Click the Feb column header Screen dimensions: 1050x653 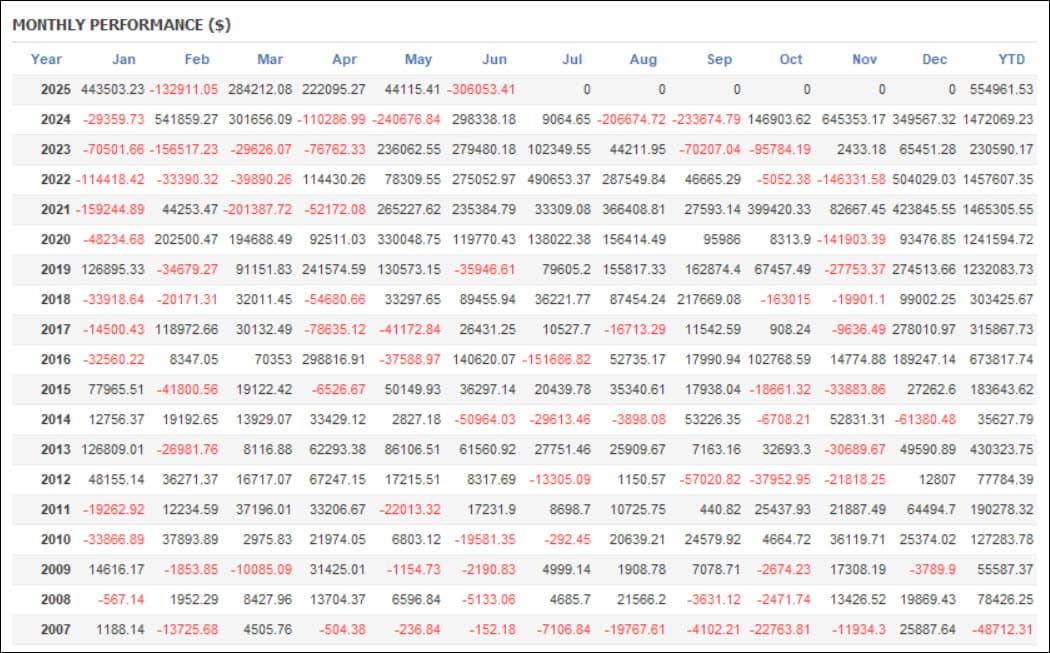197,59
